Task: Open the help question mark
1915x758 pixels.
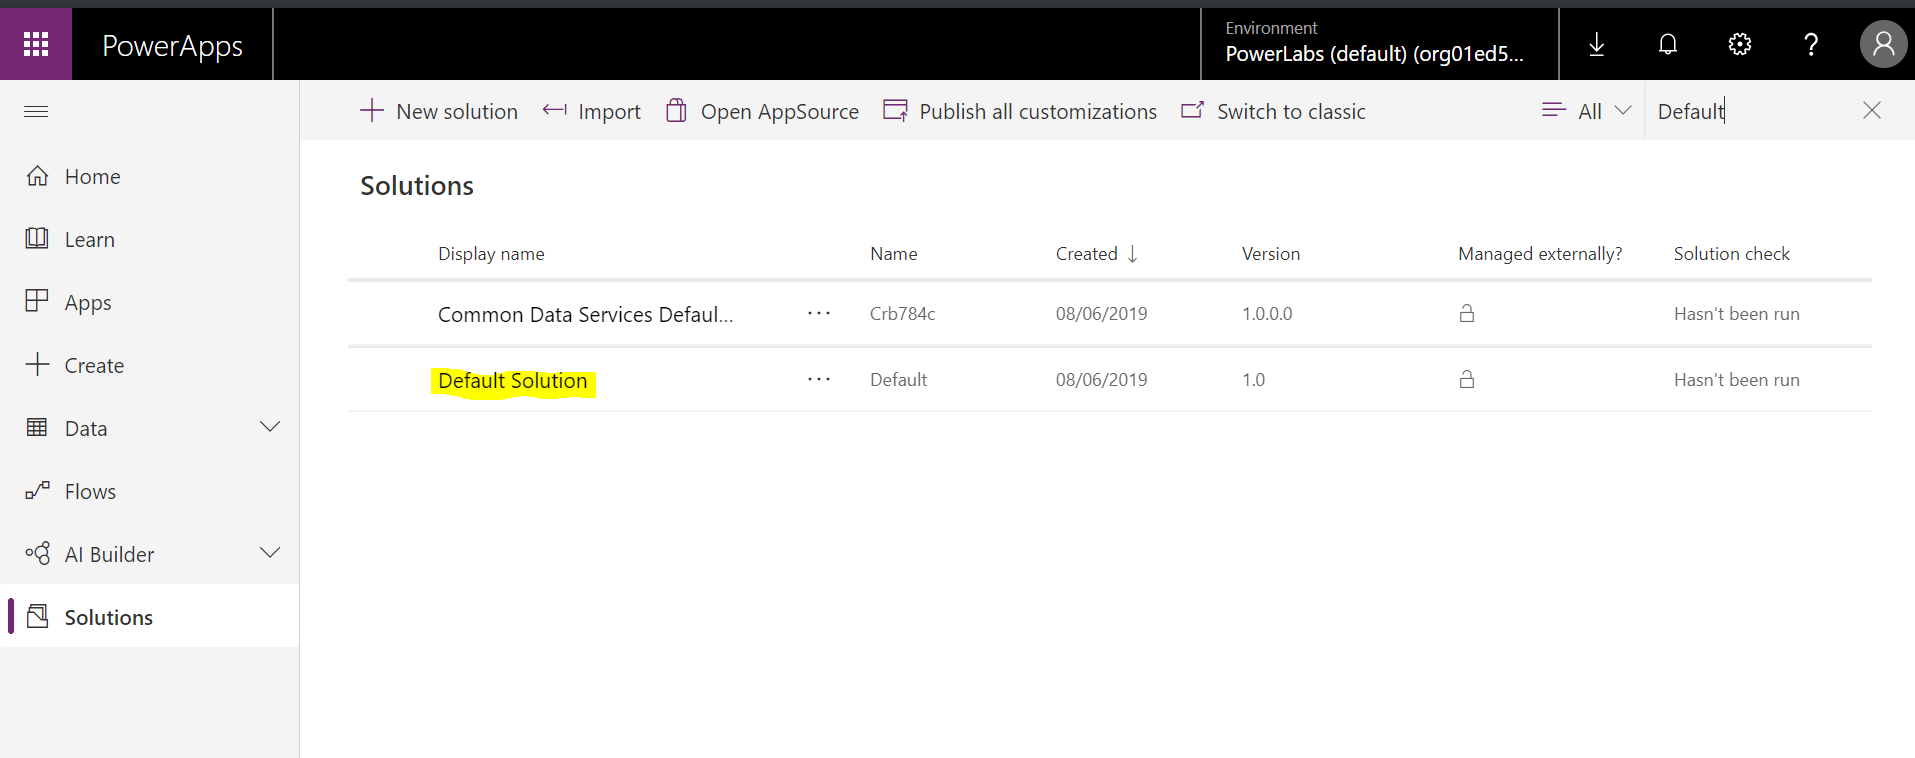Action: [x=1810, y=44]
